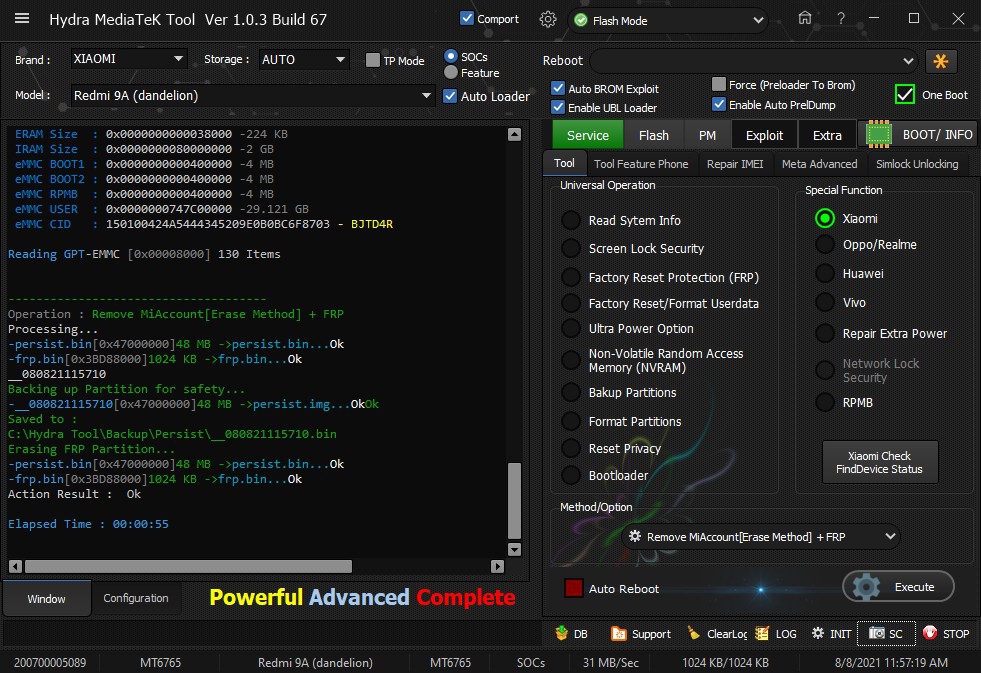Toggle Enable Auto PrelDump checkbox

click(x=719, y=104)
